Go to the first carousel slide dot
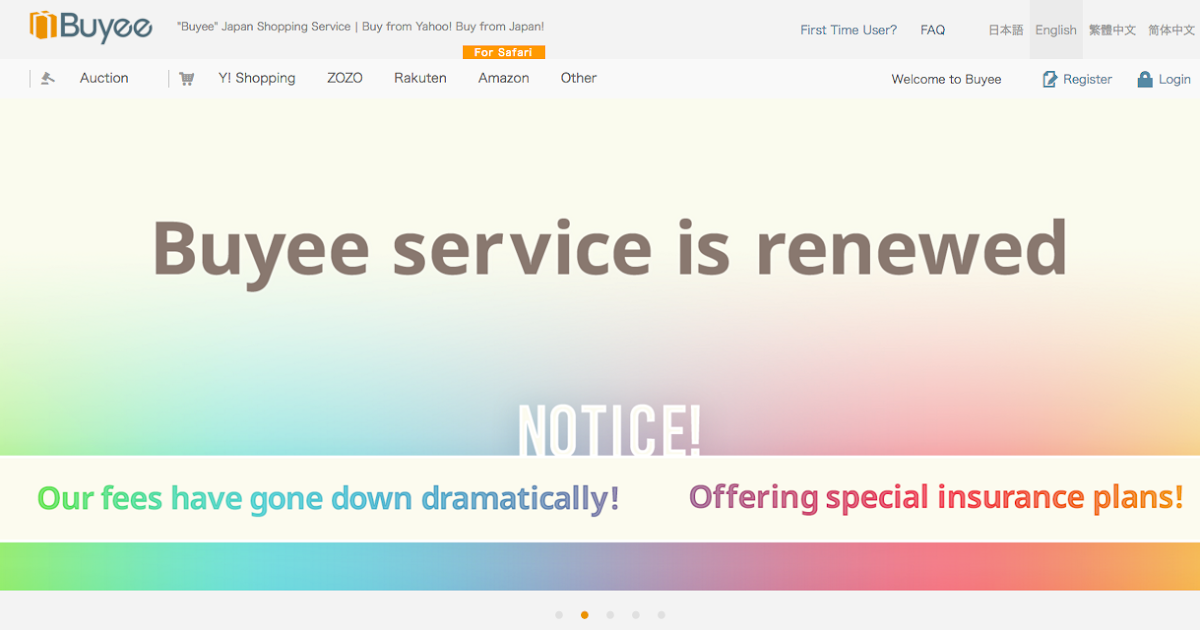Image resolution: width=1200 pixels, height=630 pixels. pos(559,615)
